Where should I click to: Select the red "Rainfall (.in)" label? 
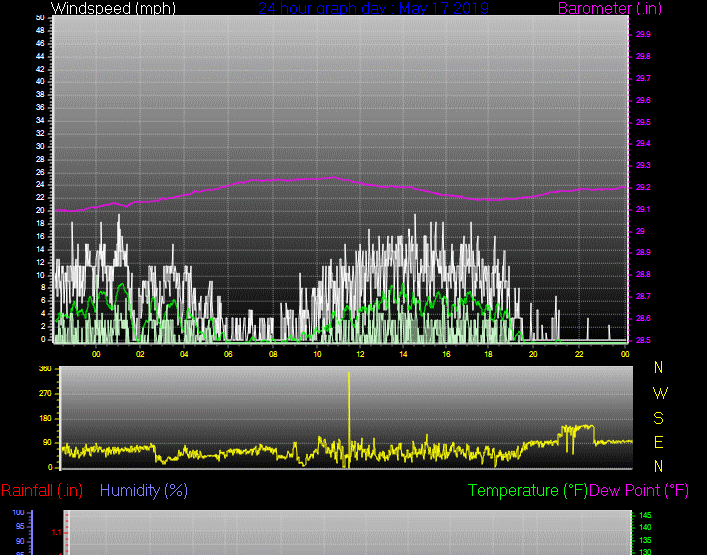click(x=42, y=490)
